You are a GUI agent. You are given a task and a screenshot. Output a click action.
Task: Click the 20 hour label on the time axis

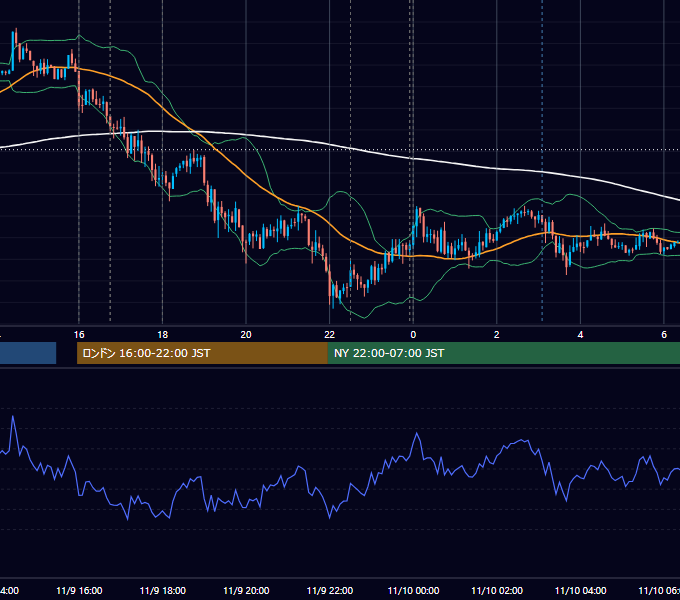246,335
